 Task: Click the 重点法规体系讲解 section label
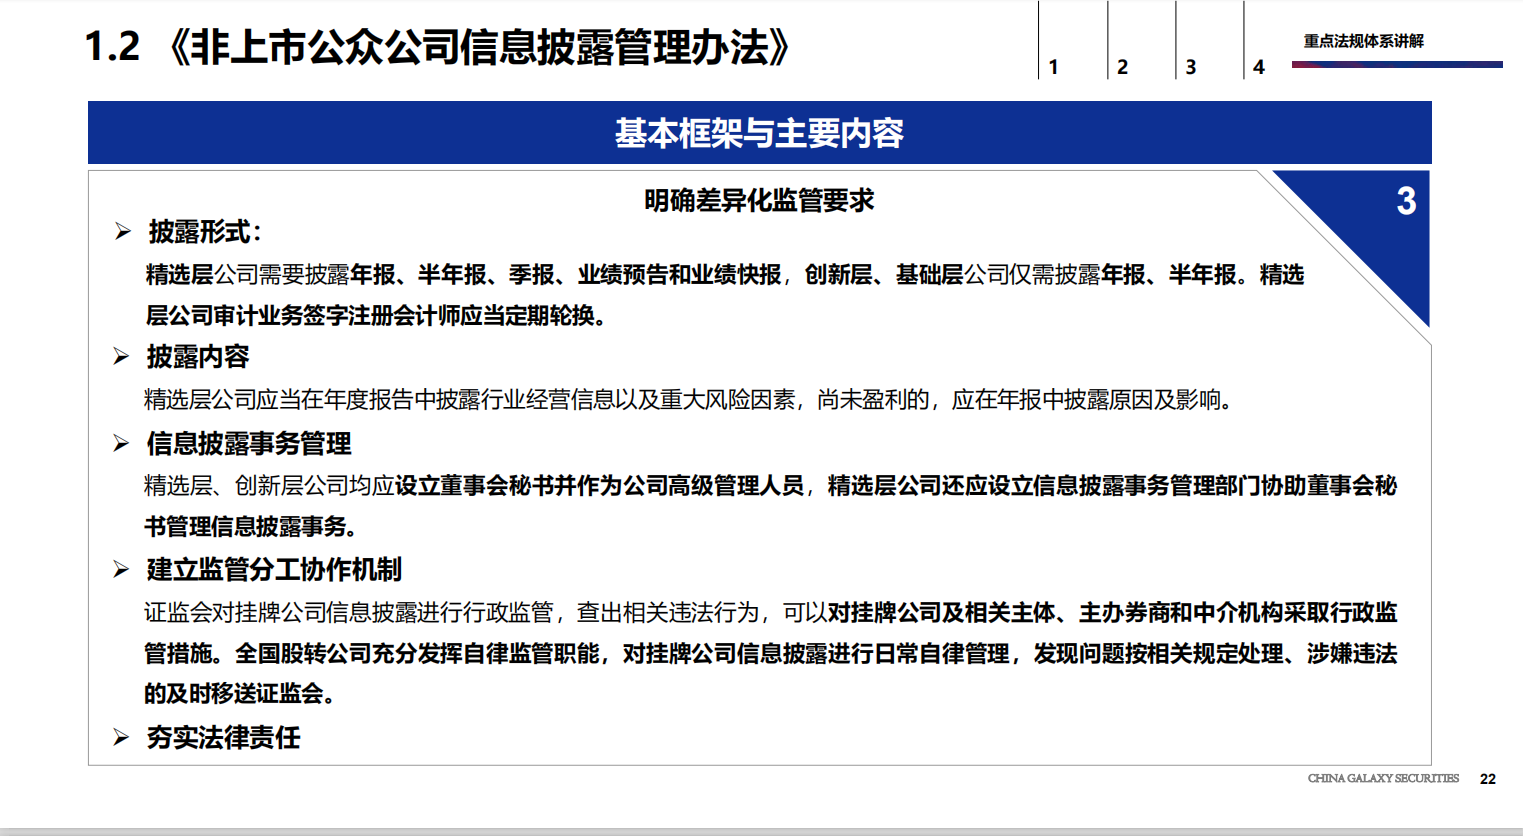click(x=1363, y=41)
